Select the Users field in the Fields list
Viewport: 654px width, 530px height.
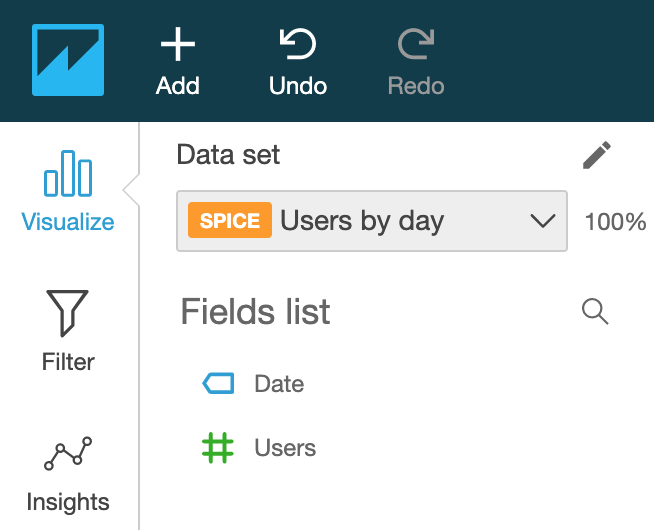coord(285,448)
